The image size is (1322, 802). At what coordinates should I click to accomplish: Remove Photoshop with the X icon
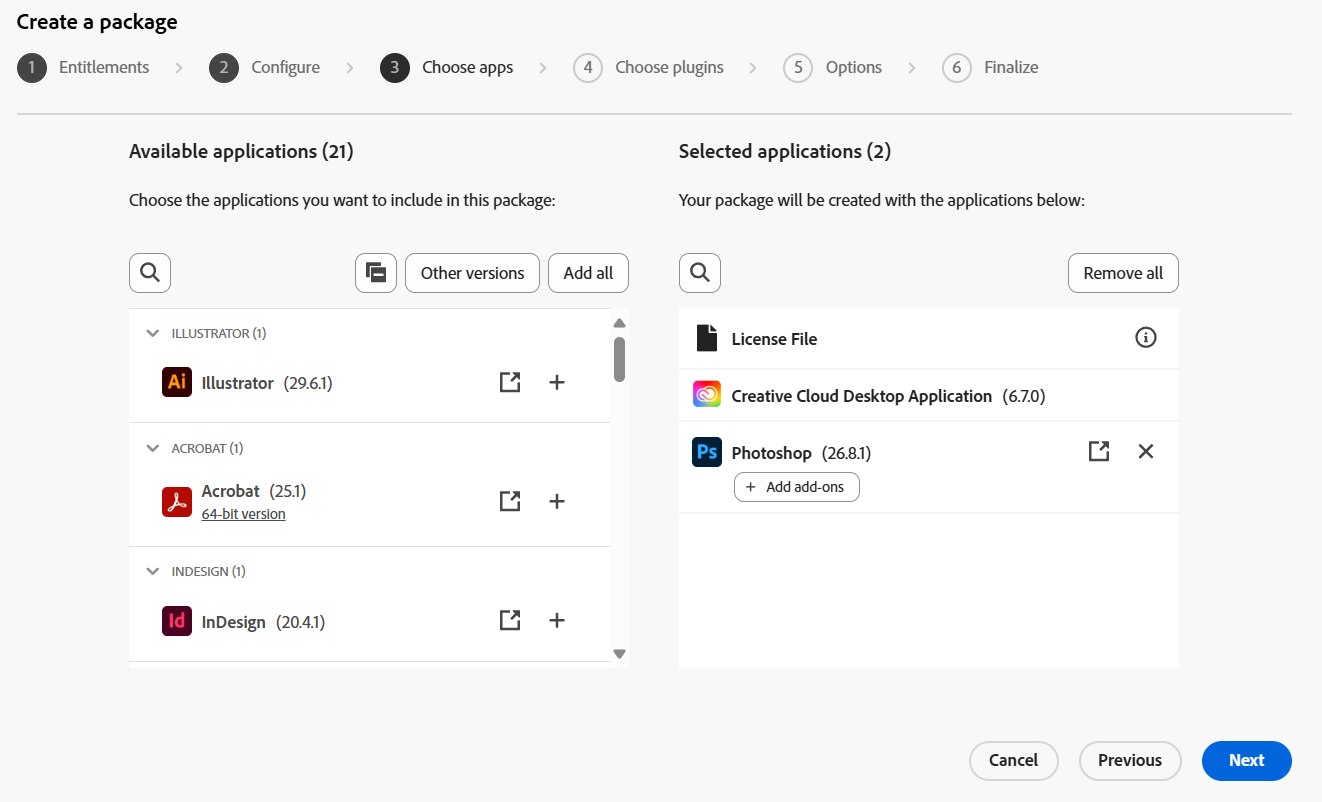(x=1146, y=451)
